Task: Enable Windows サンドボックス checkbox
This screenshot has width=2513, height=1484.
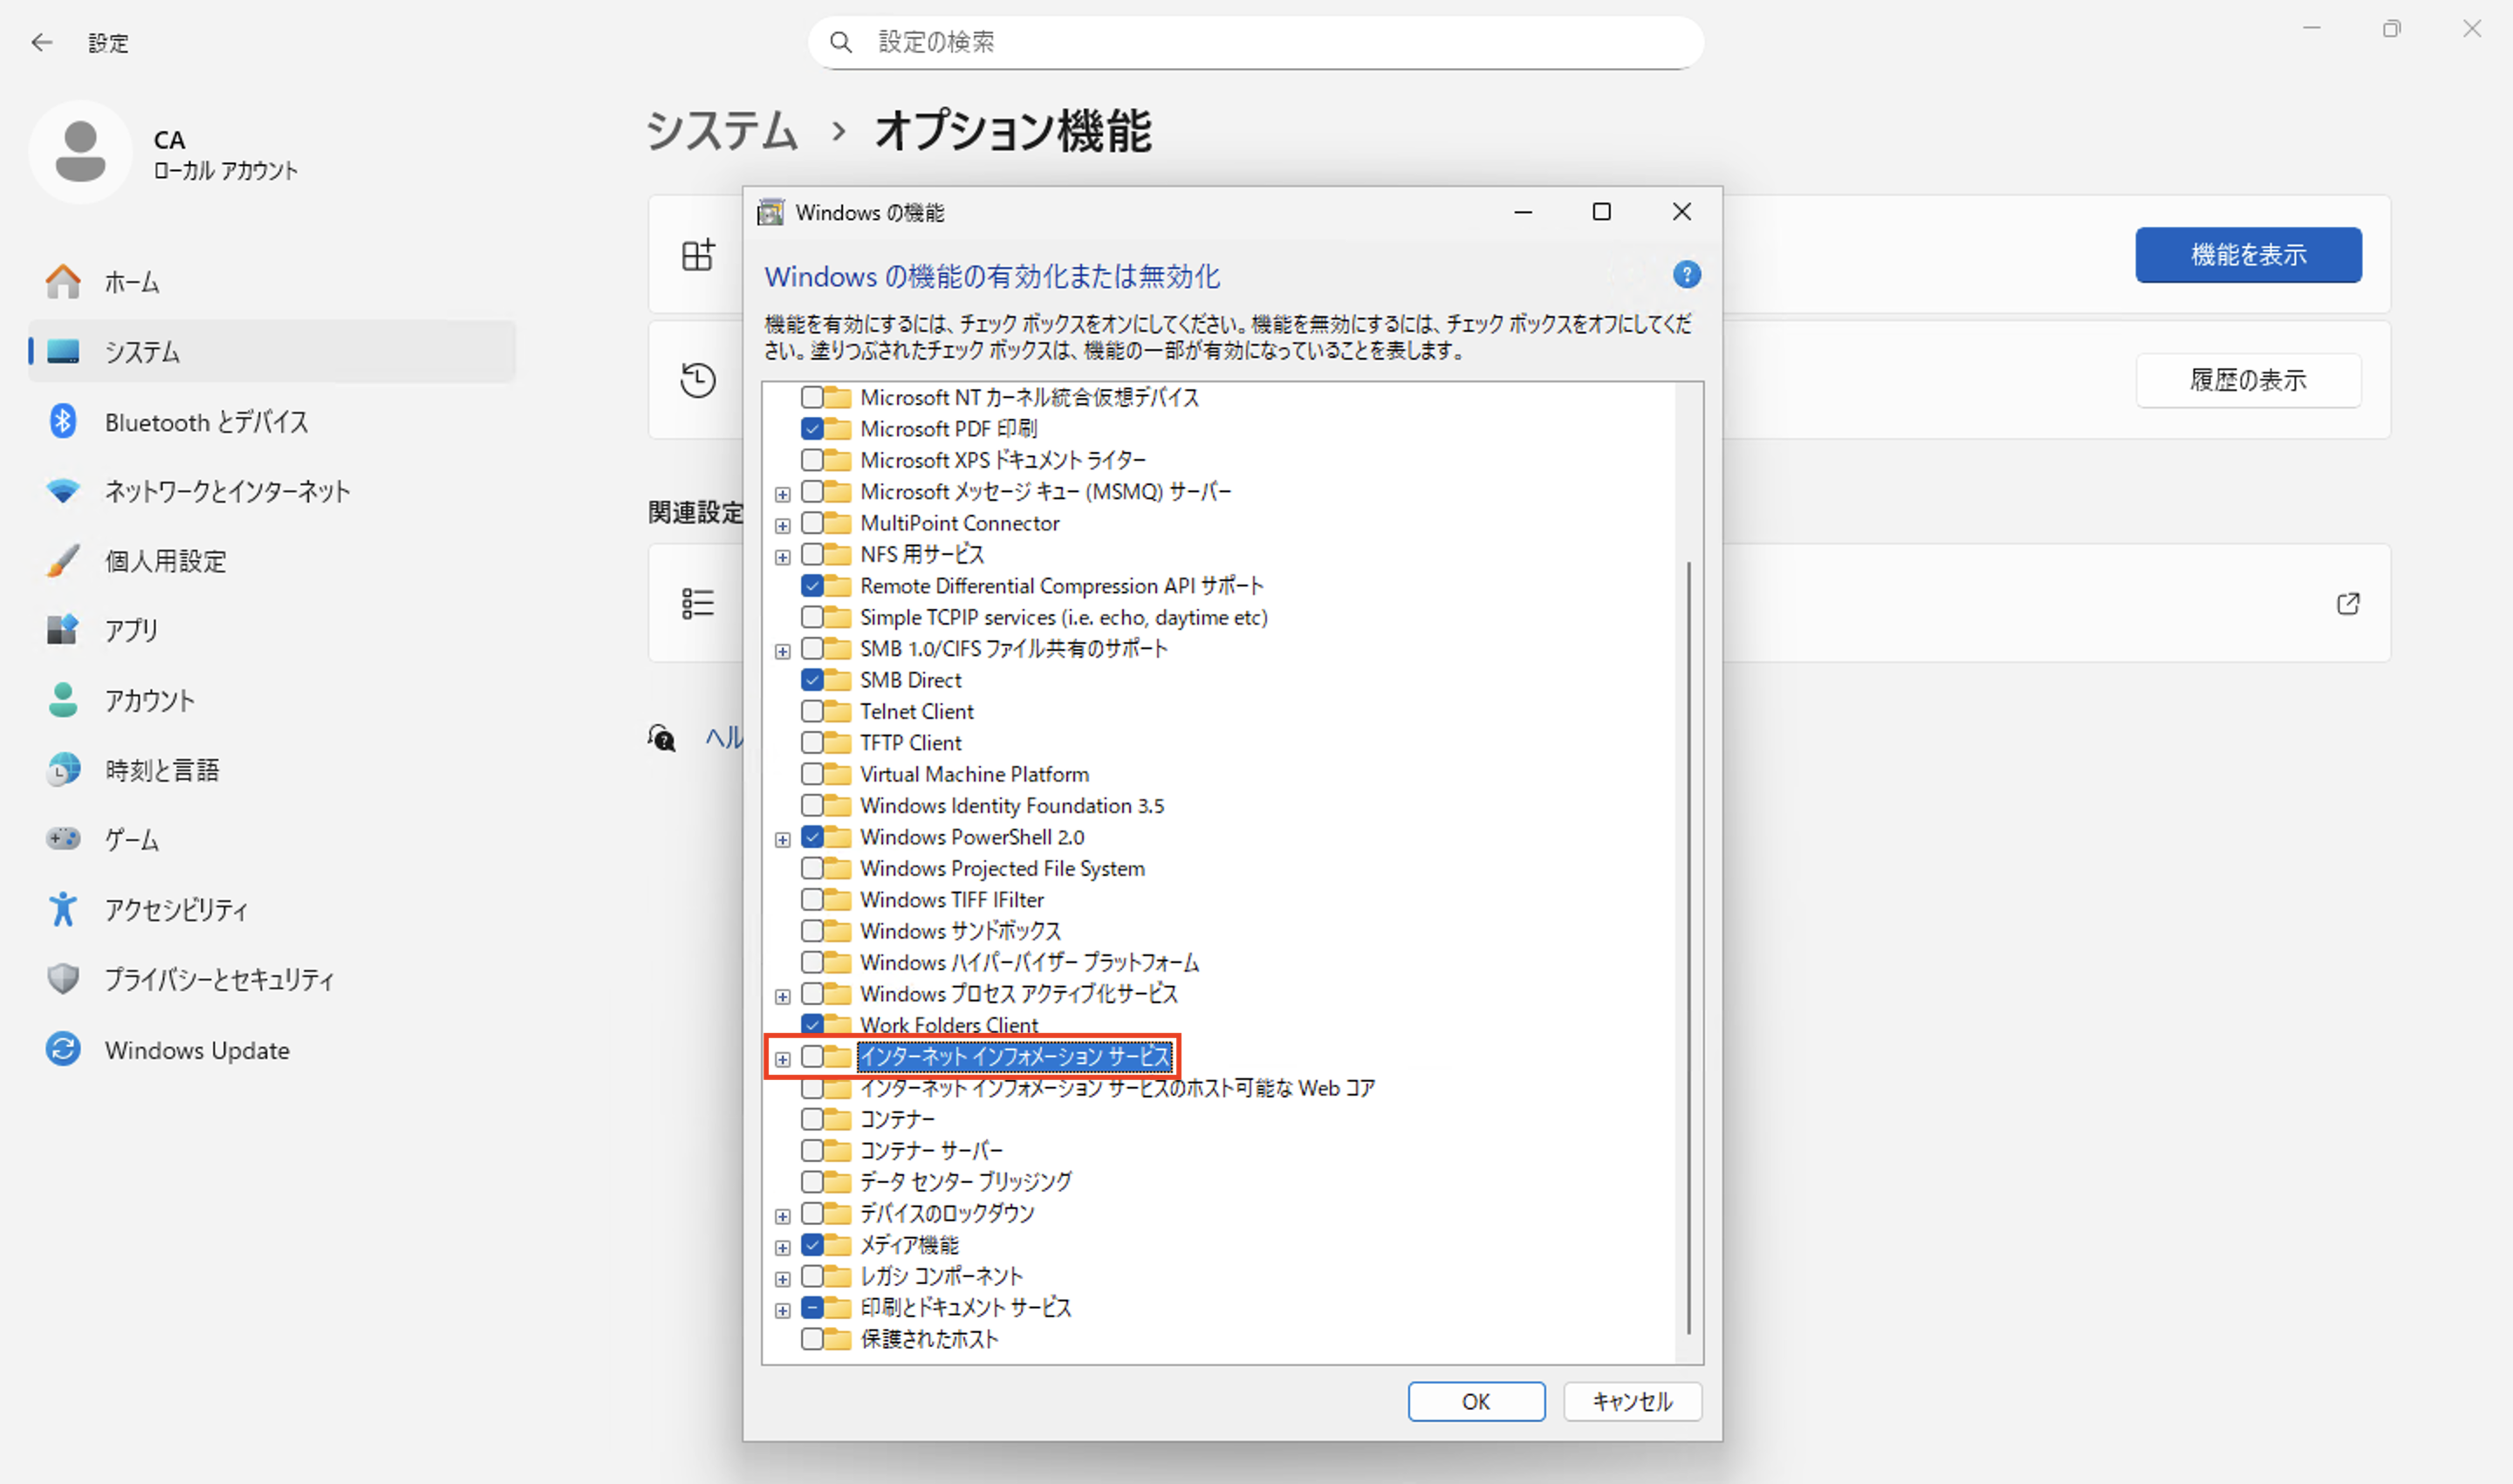Action: (x=812, y=931)
